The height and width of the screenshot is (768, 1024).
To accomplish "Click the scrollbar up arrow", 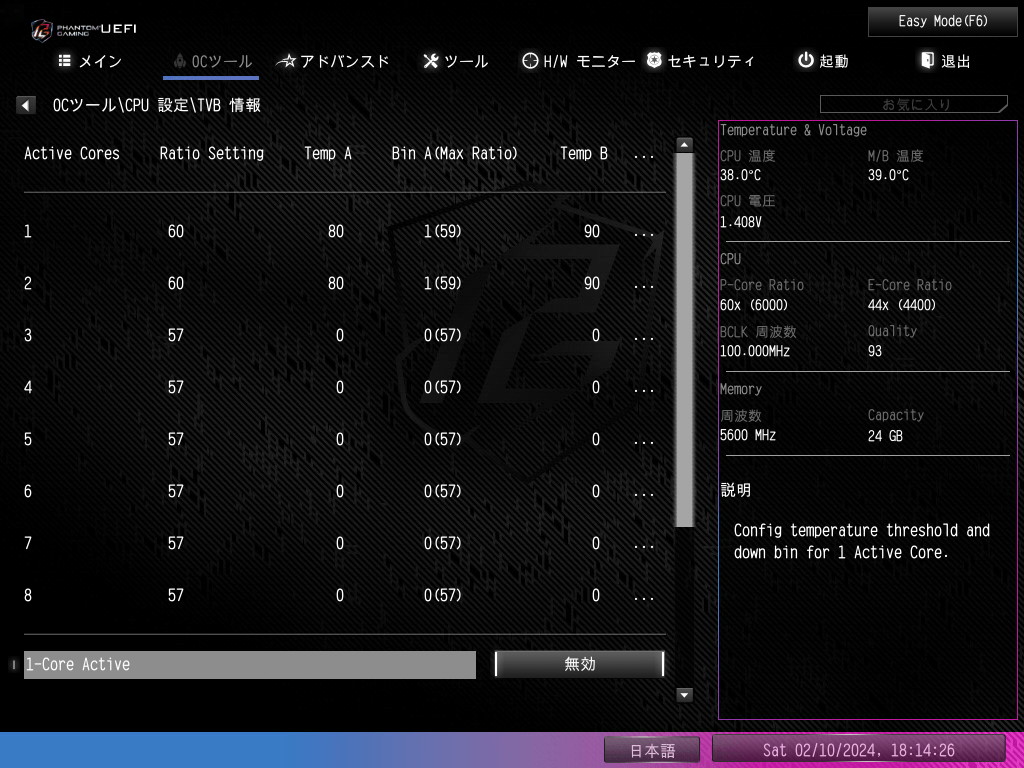I will tap(684, 144).
